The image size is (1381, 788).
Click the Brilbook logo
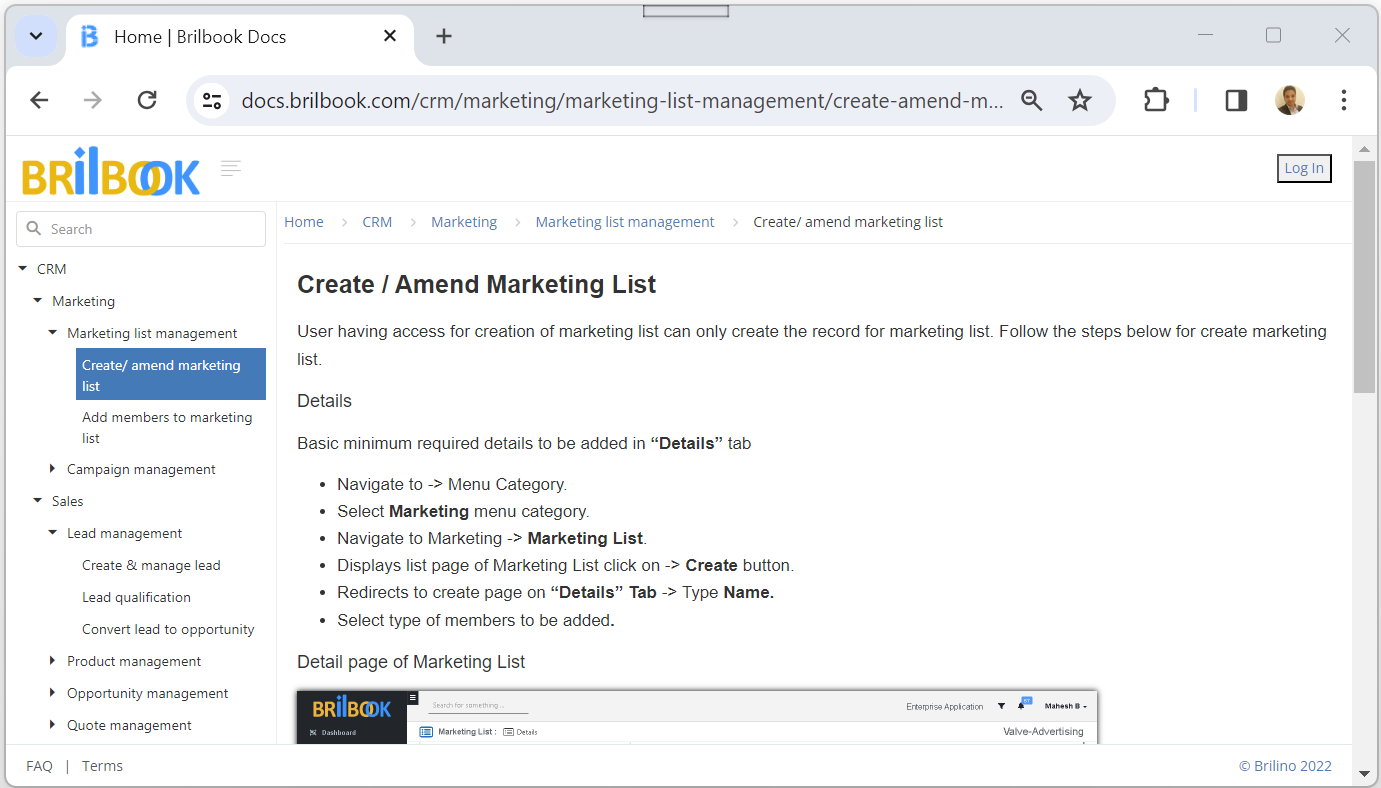point(111,172)
